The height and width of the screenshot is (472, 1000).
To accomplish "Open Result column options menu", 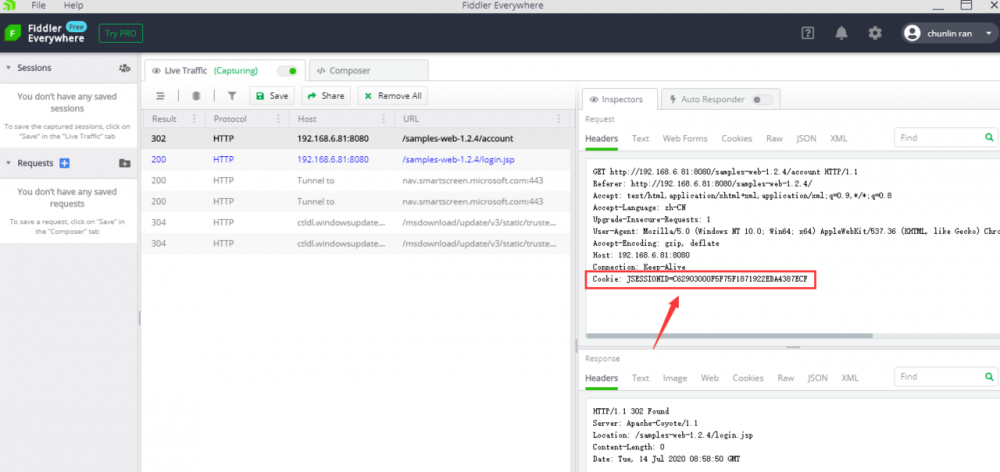I will (195, 119).
